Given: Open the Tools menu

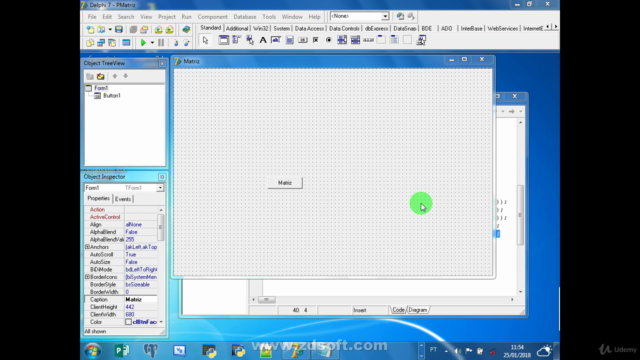Looking at the screenshot, I should 269,17.
